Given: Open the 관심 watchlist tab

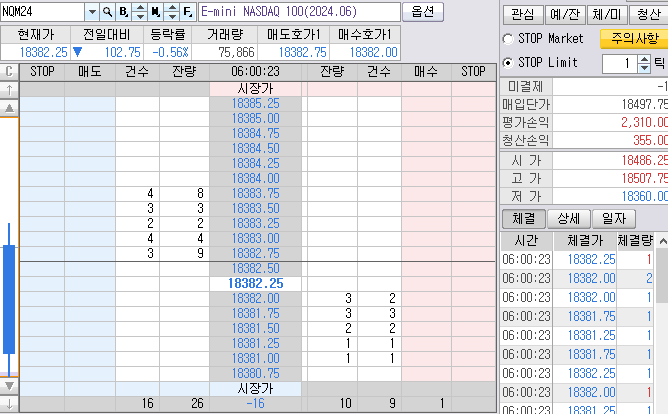Looking at the screenshot, I should (523, 14).
